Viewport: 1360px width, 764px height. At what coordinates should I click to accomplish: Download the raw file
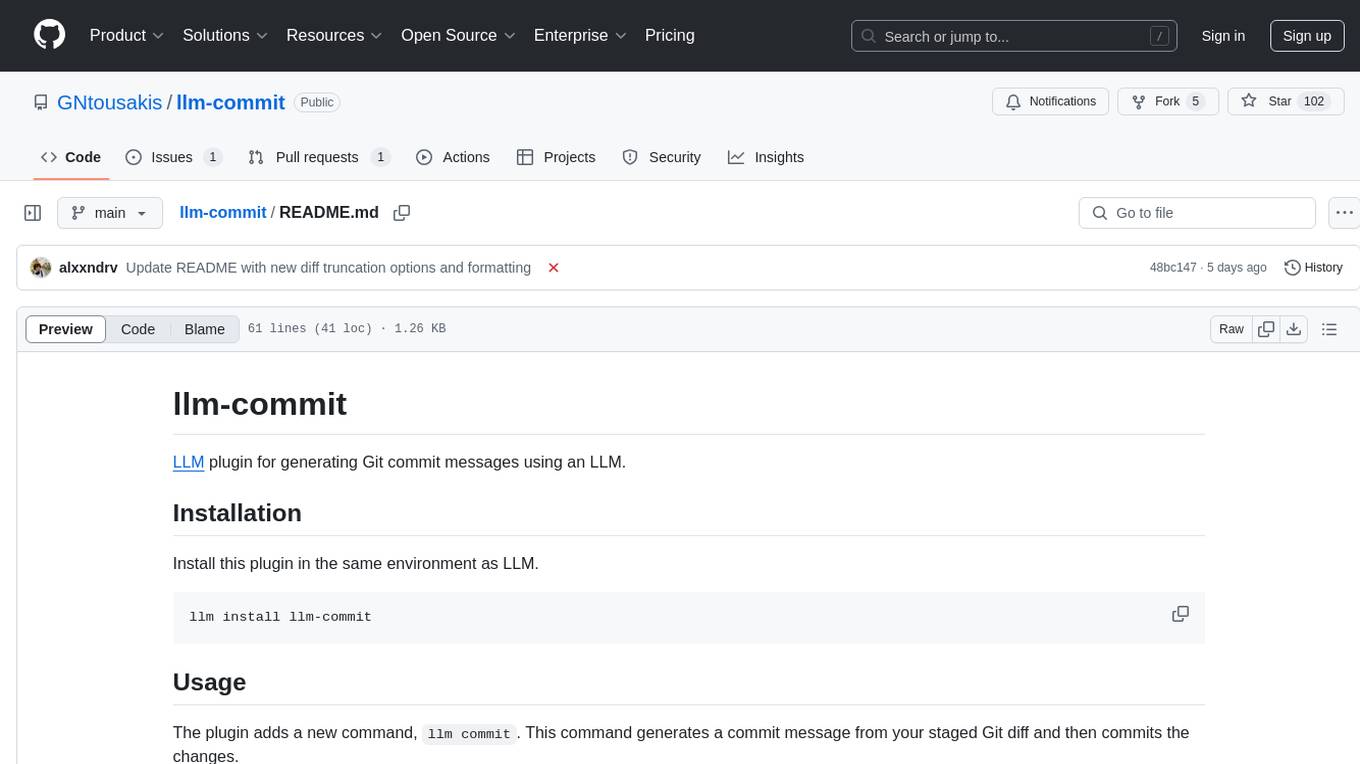[x=1294, y=329]
